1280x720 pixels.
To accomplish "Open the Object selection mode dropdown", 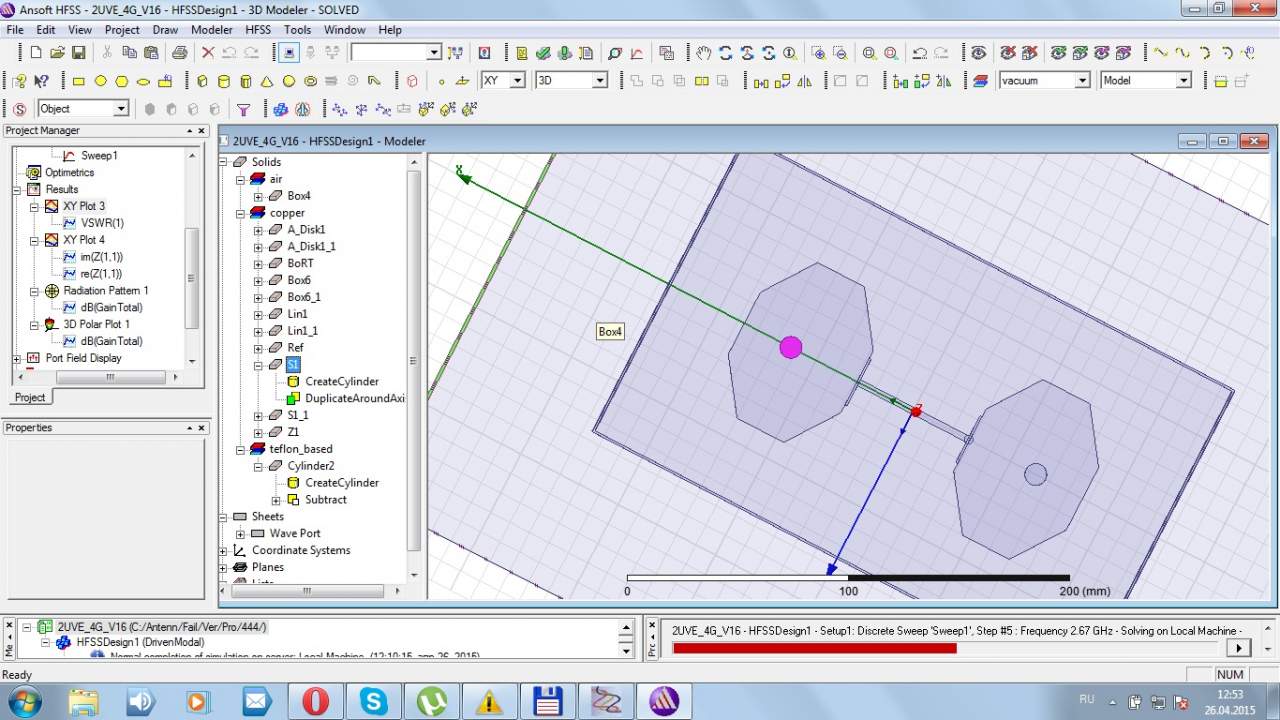I will tap(121, 109).
